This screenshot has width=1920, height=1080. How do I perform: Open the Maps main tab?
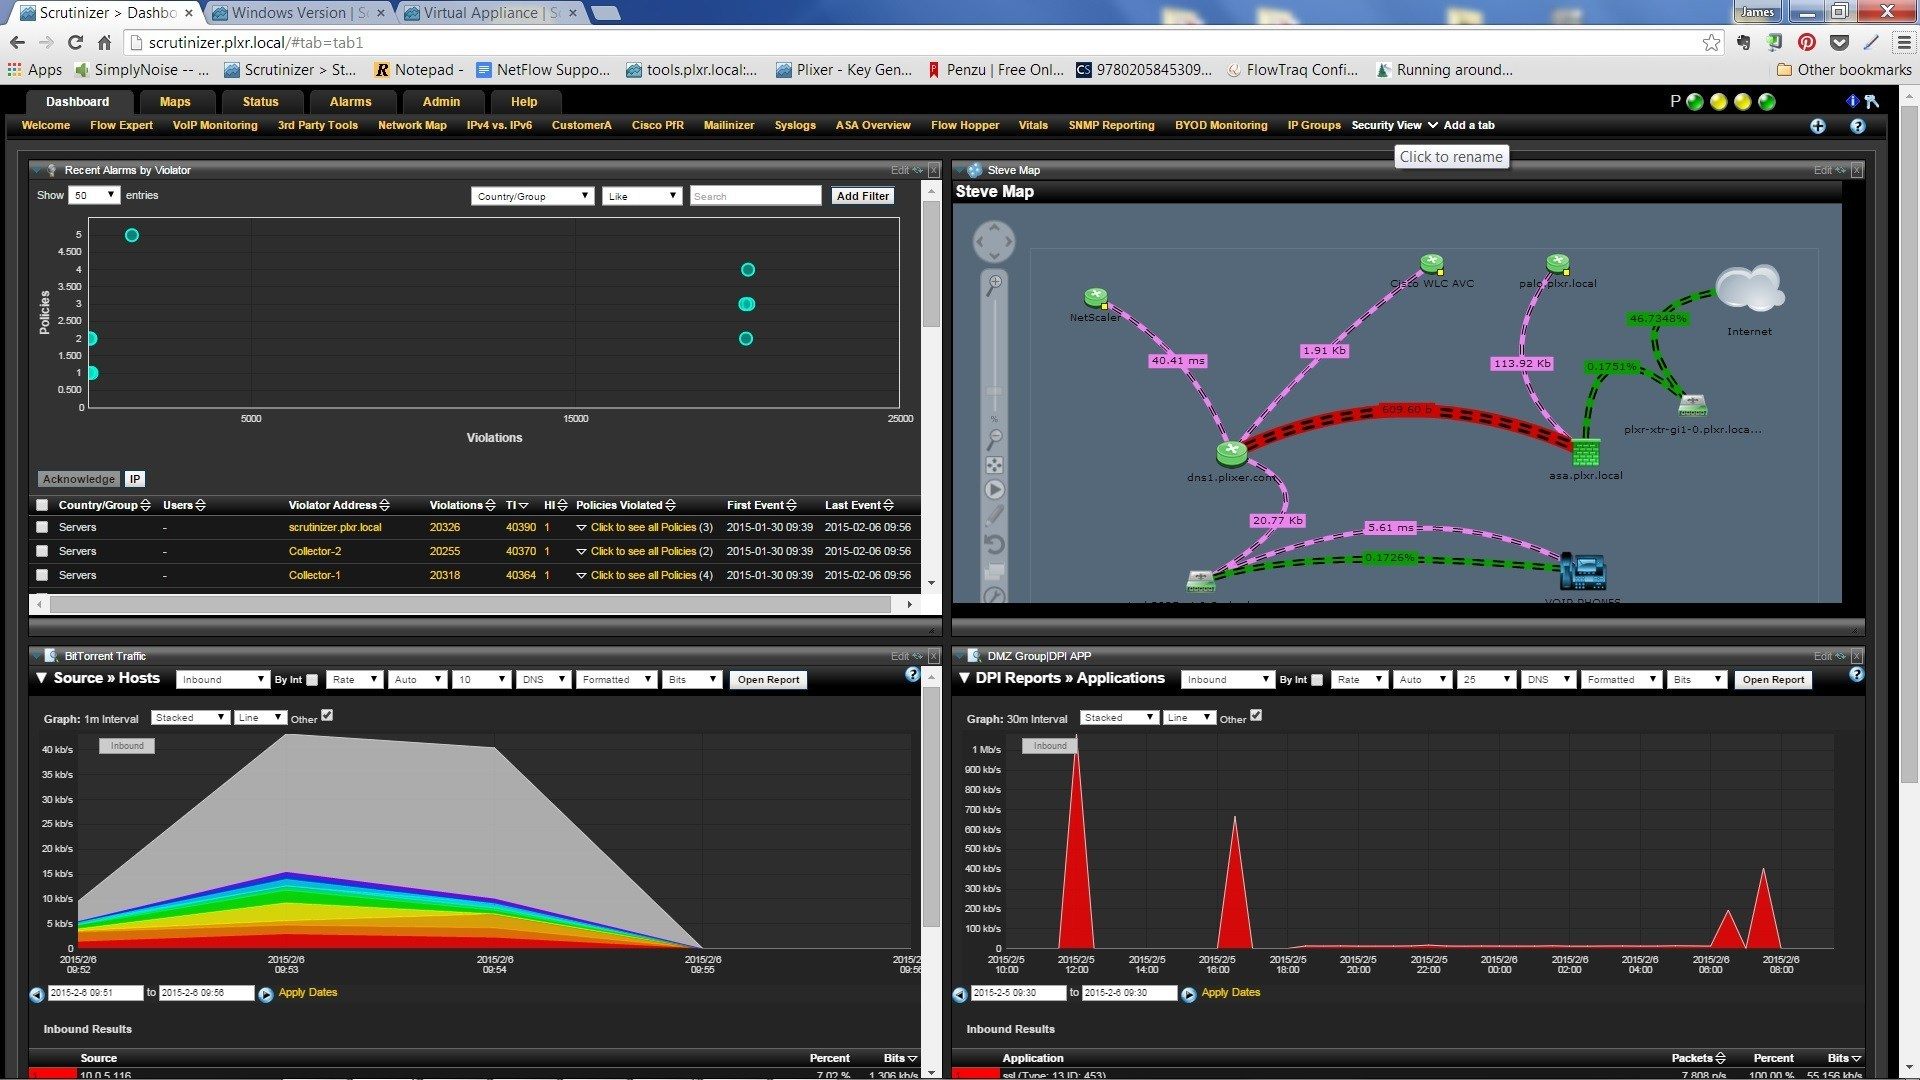175,102
